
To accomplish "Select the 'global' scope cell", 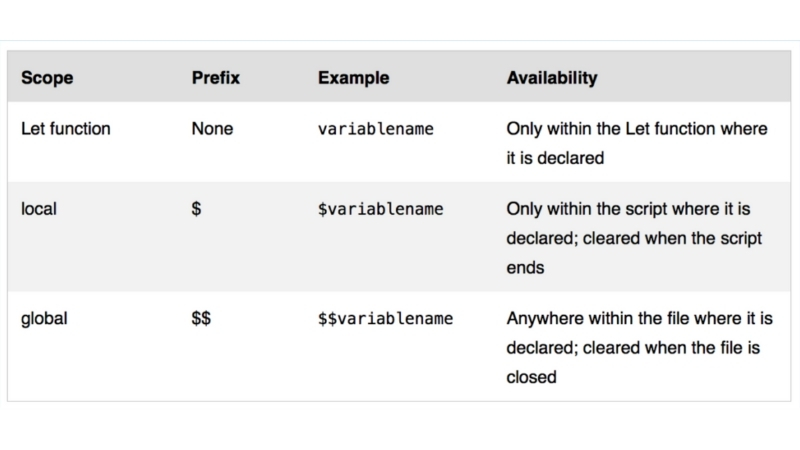I will point(43,319).
